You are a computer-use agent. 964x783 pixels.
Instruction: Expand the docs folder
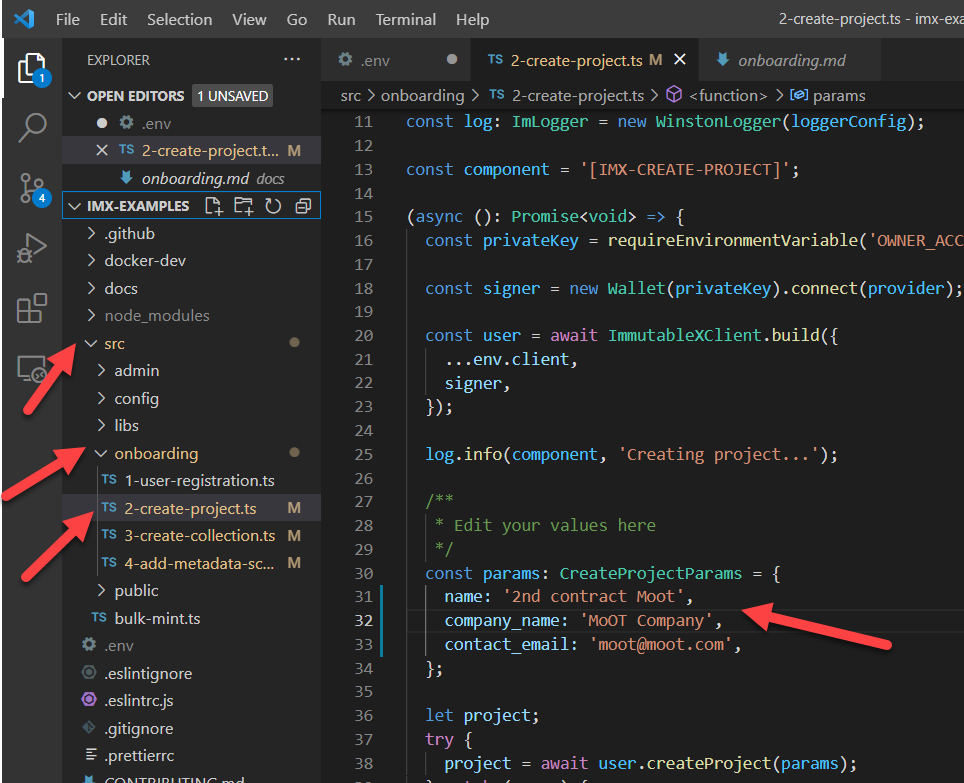pos(91,288)
